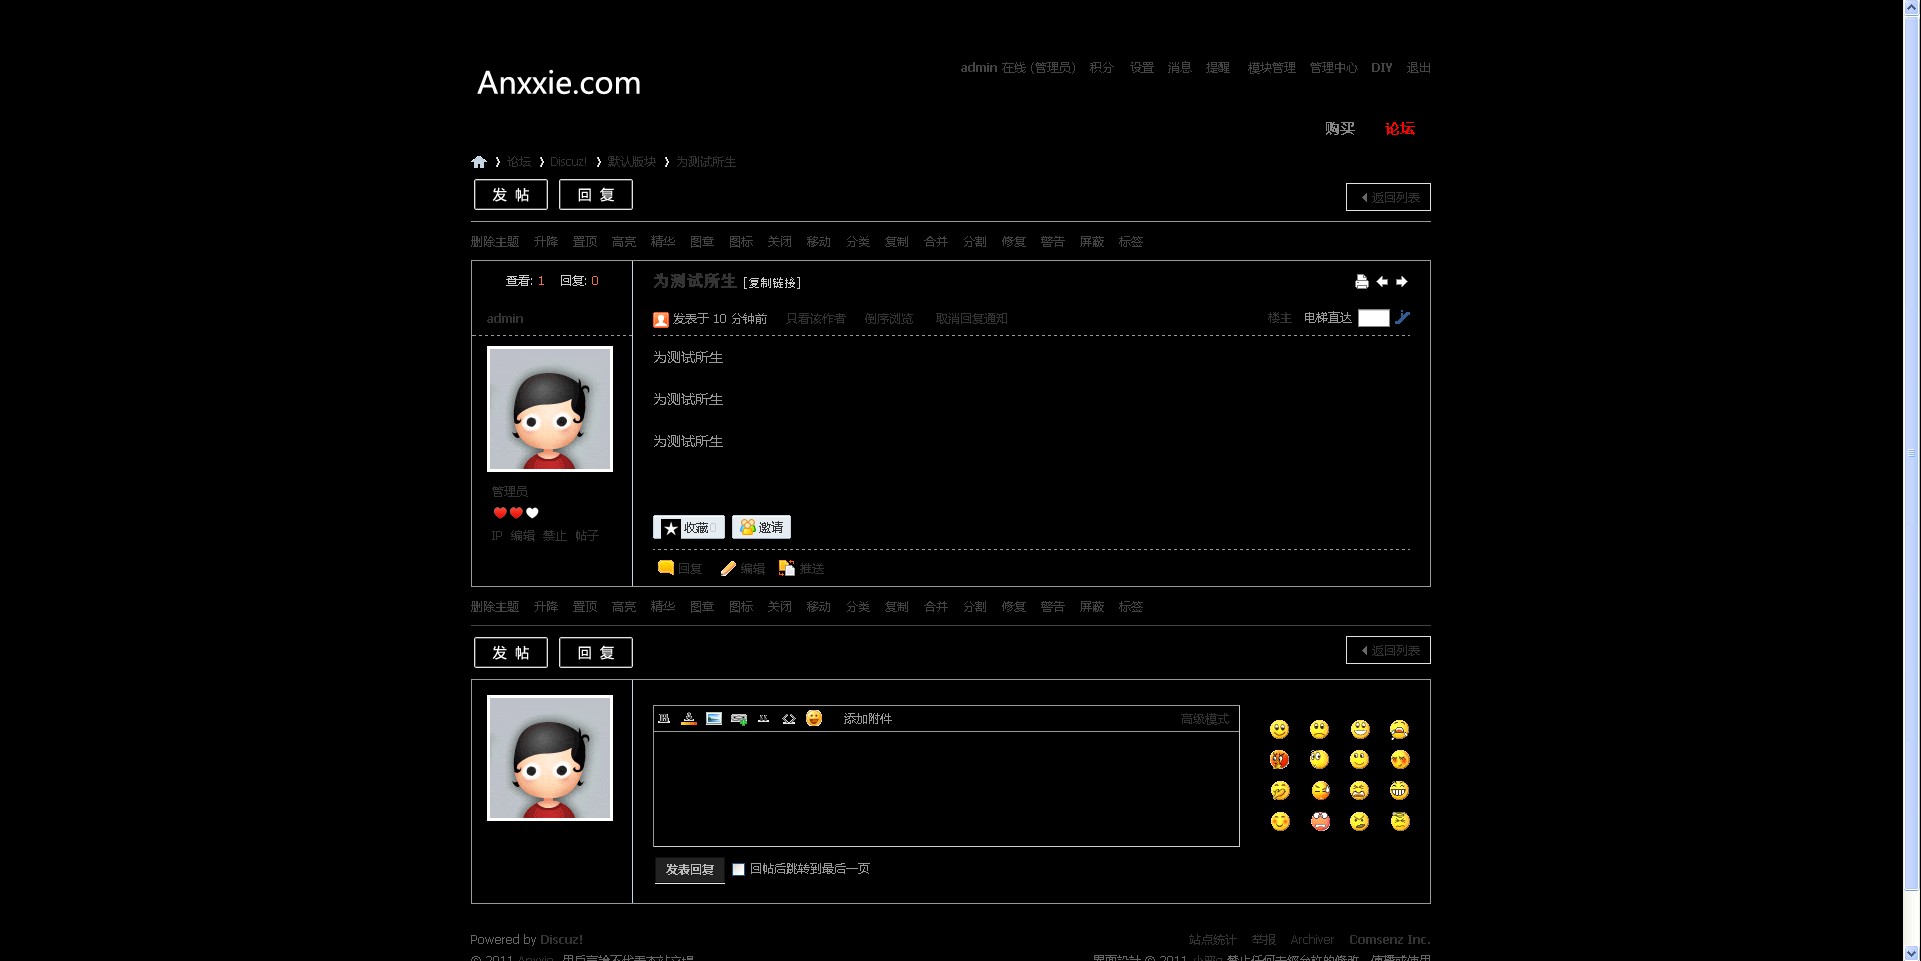
Task: Open 设置 in the top user menu
Action: click(1142, 68)
